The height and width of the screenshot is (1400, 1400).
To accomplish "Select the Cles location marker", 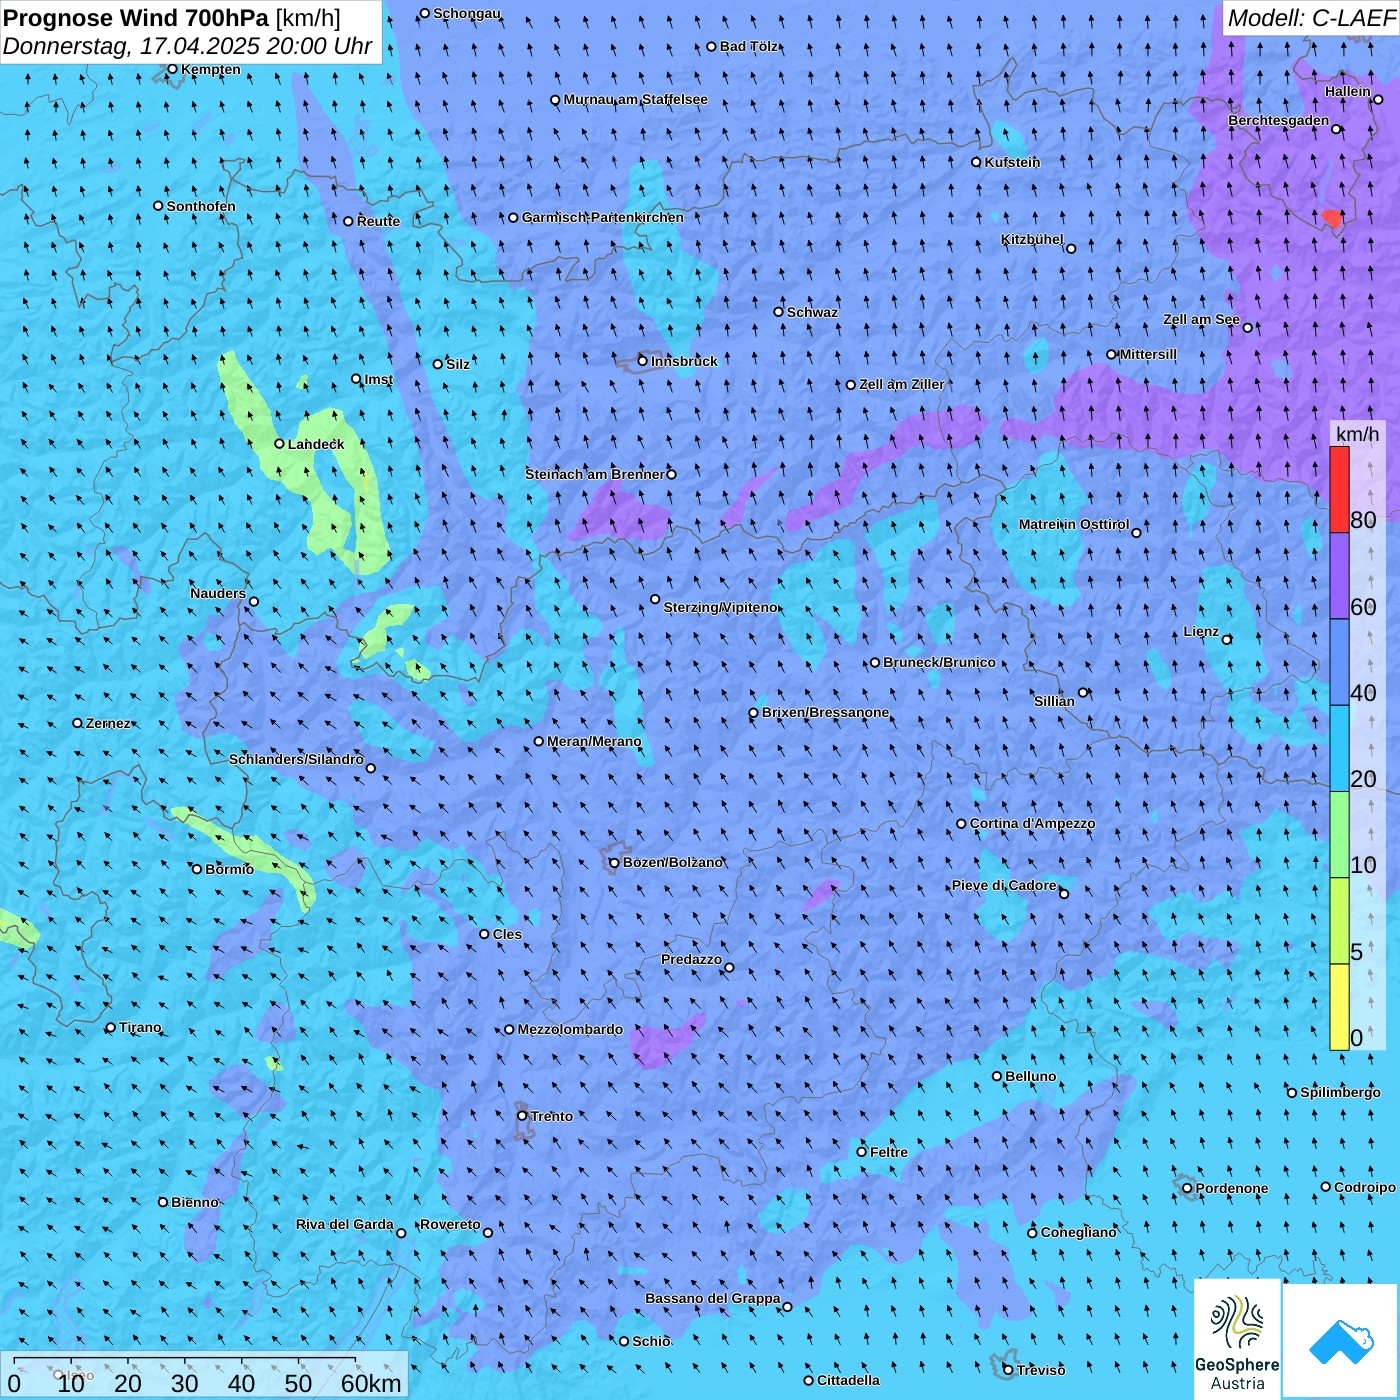I will (485, 934).
